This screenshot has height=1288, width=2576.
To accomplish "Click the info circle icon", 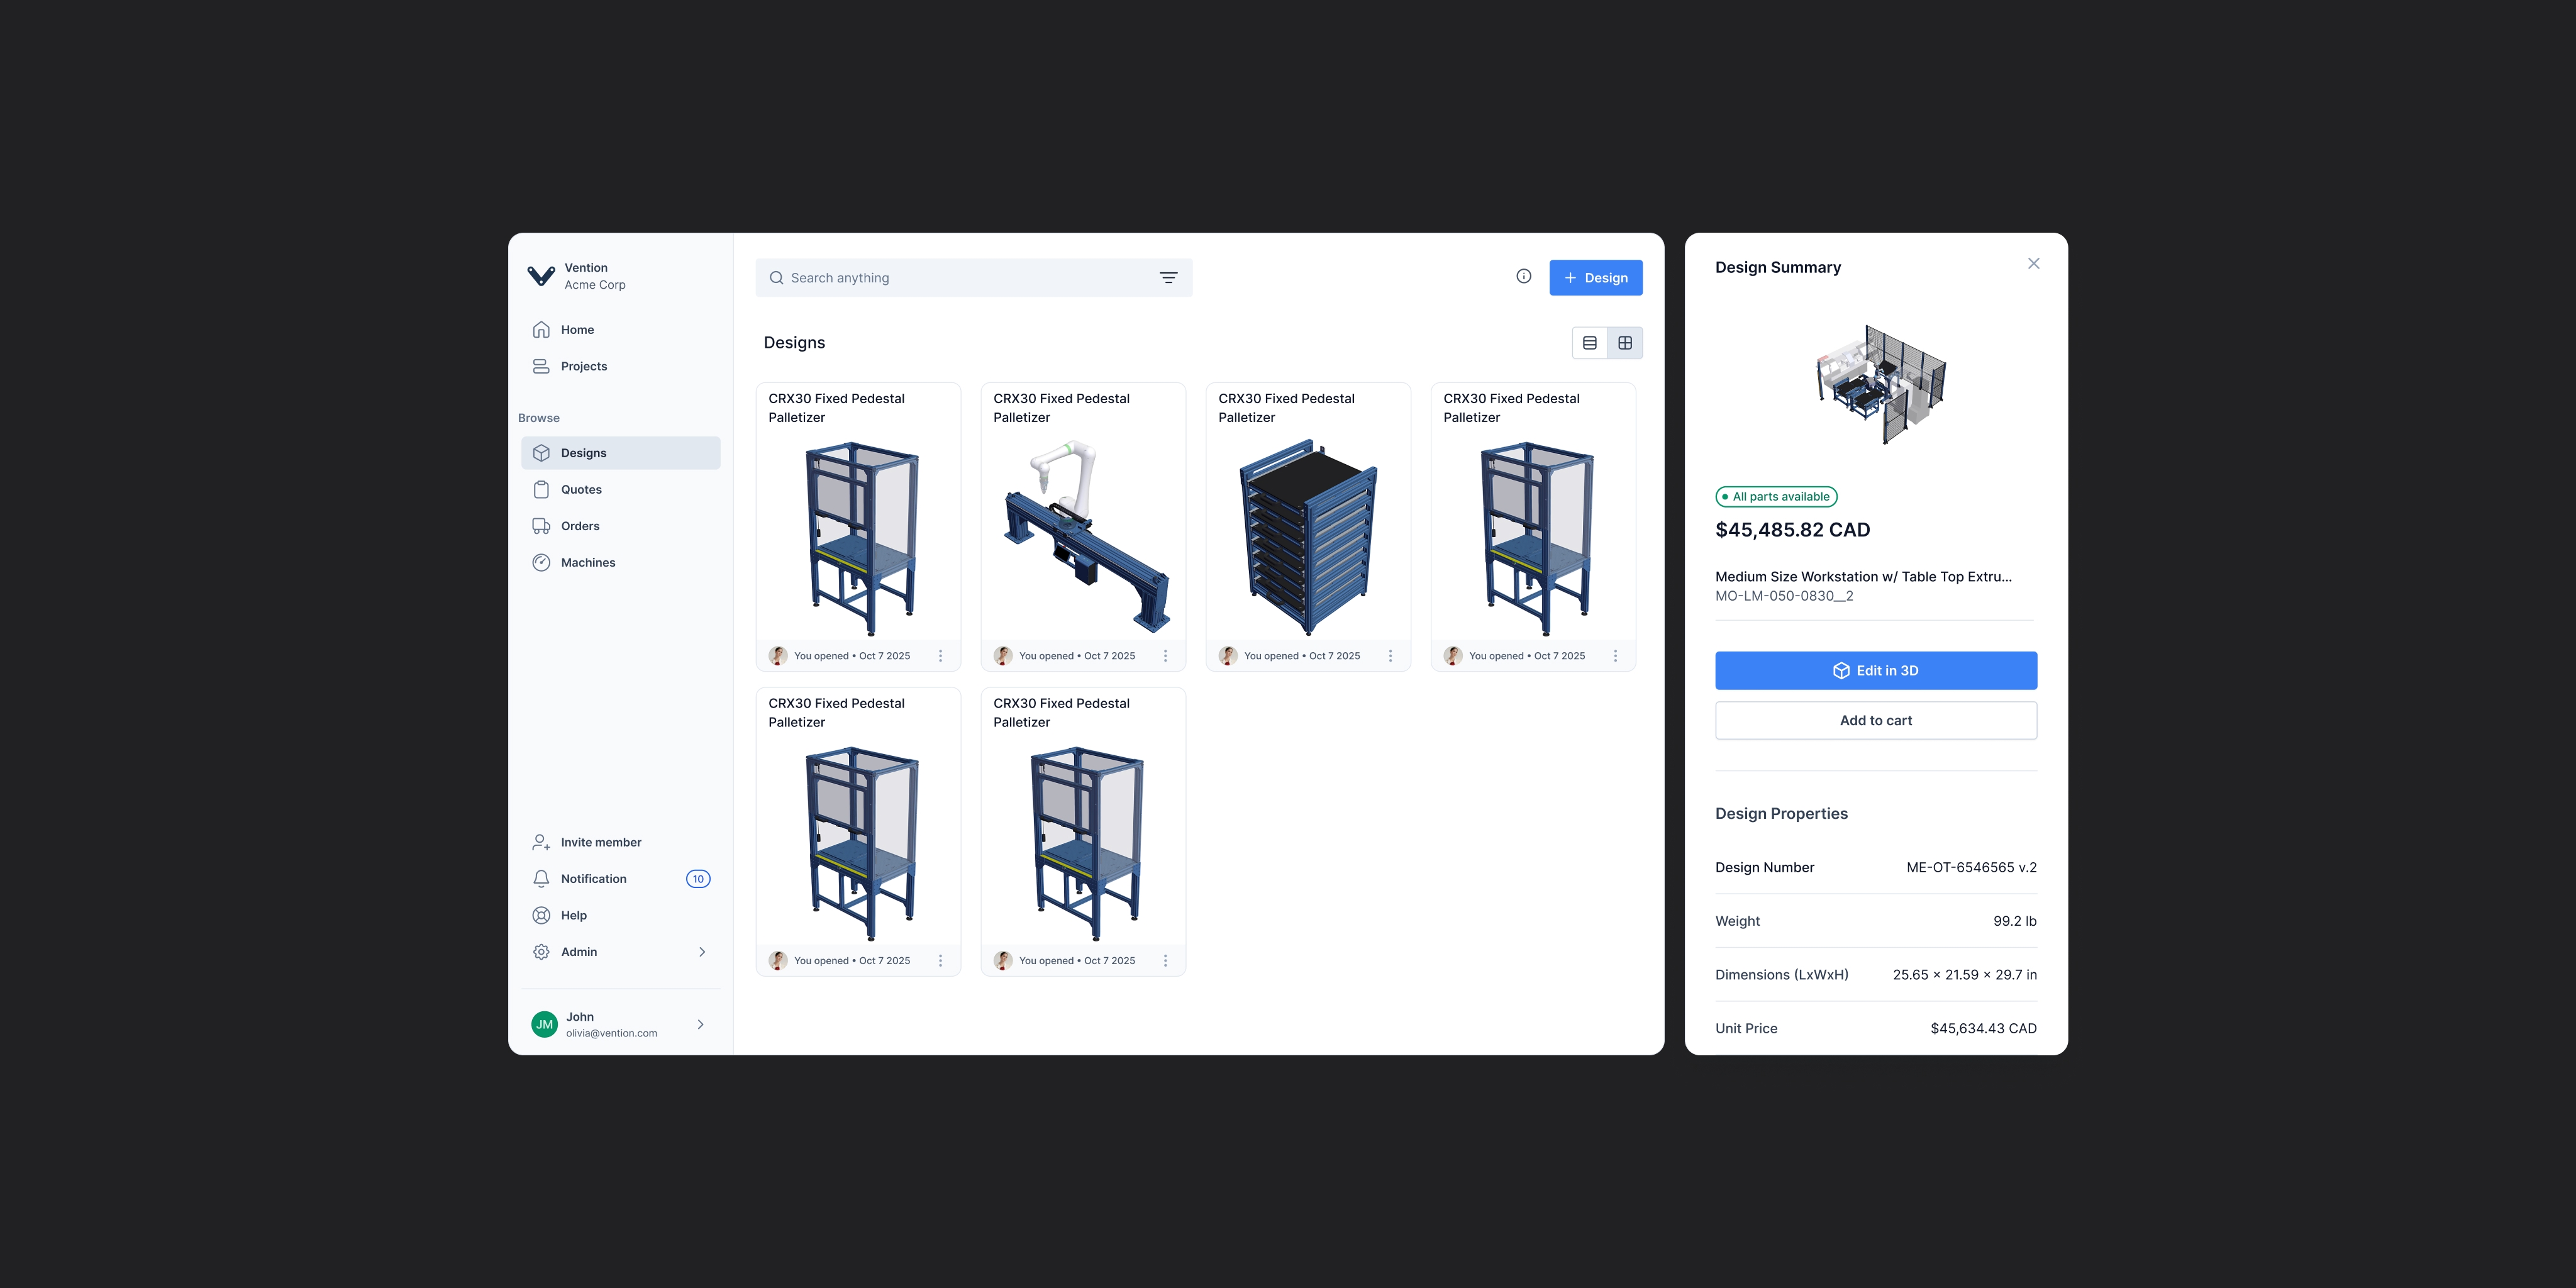I will [1523, 277].
